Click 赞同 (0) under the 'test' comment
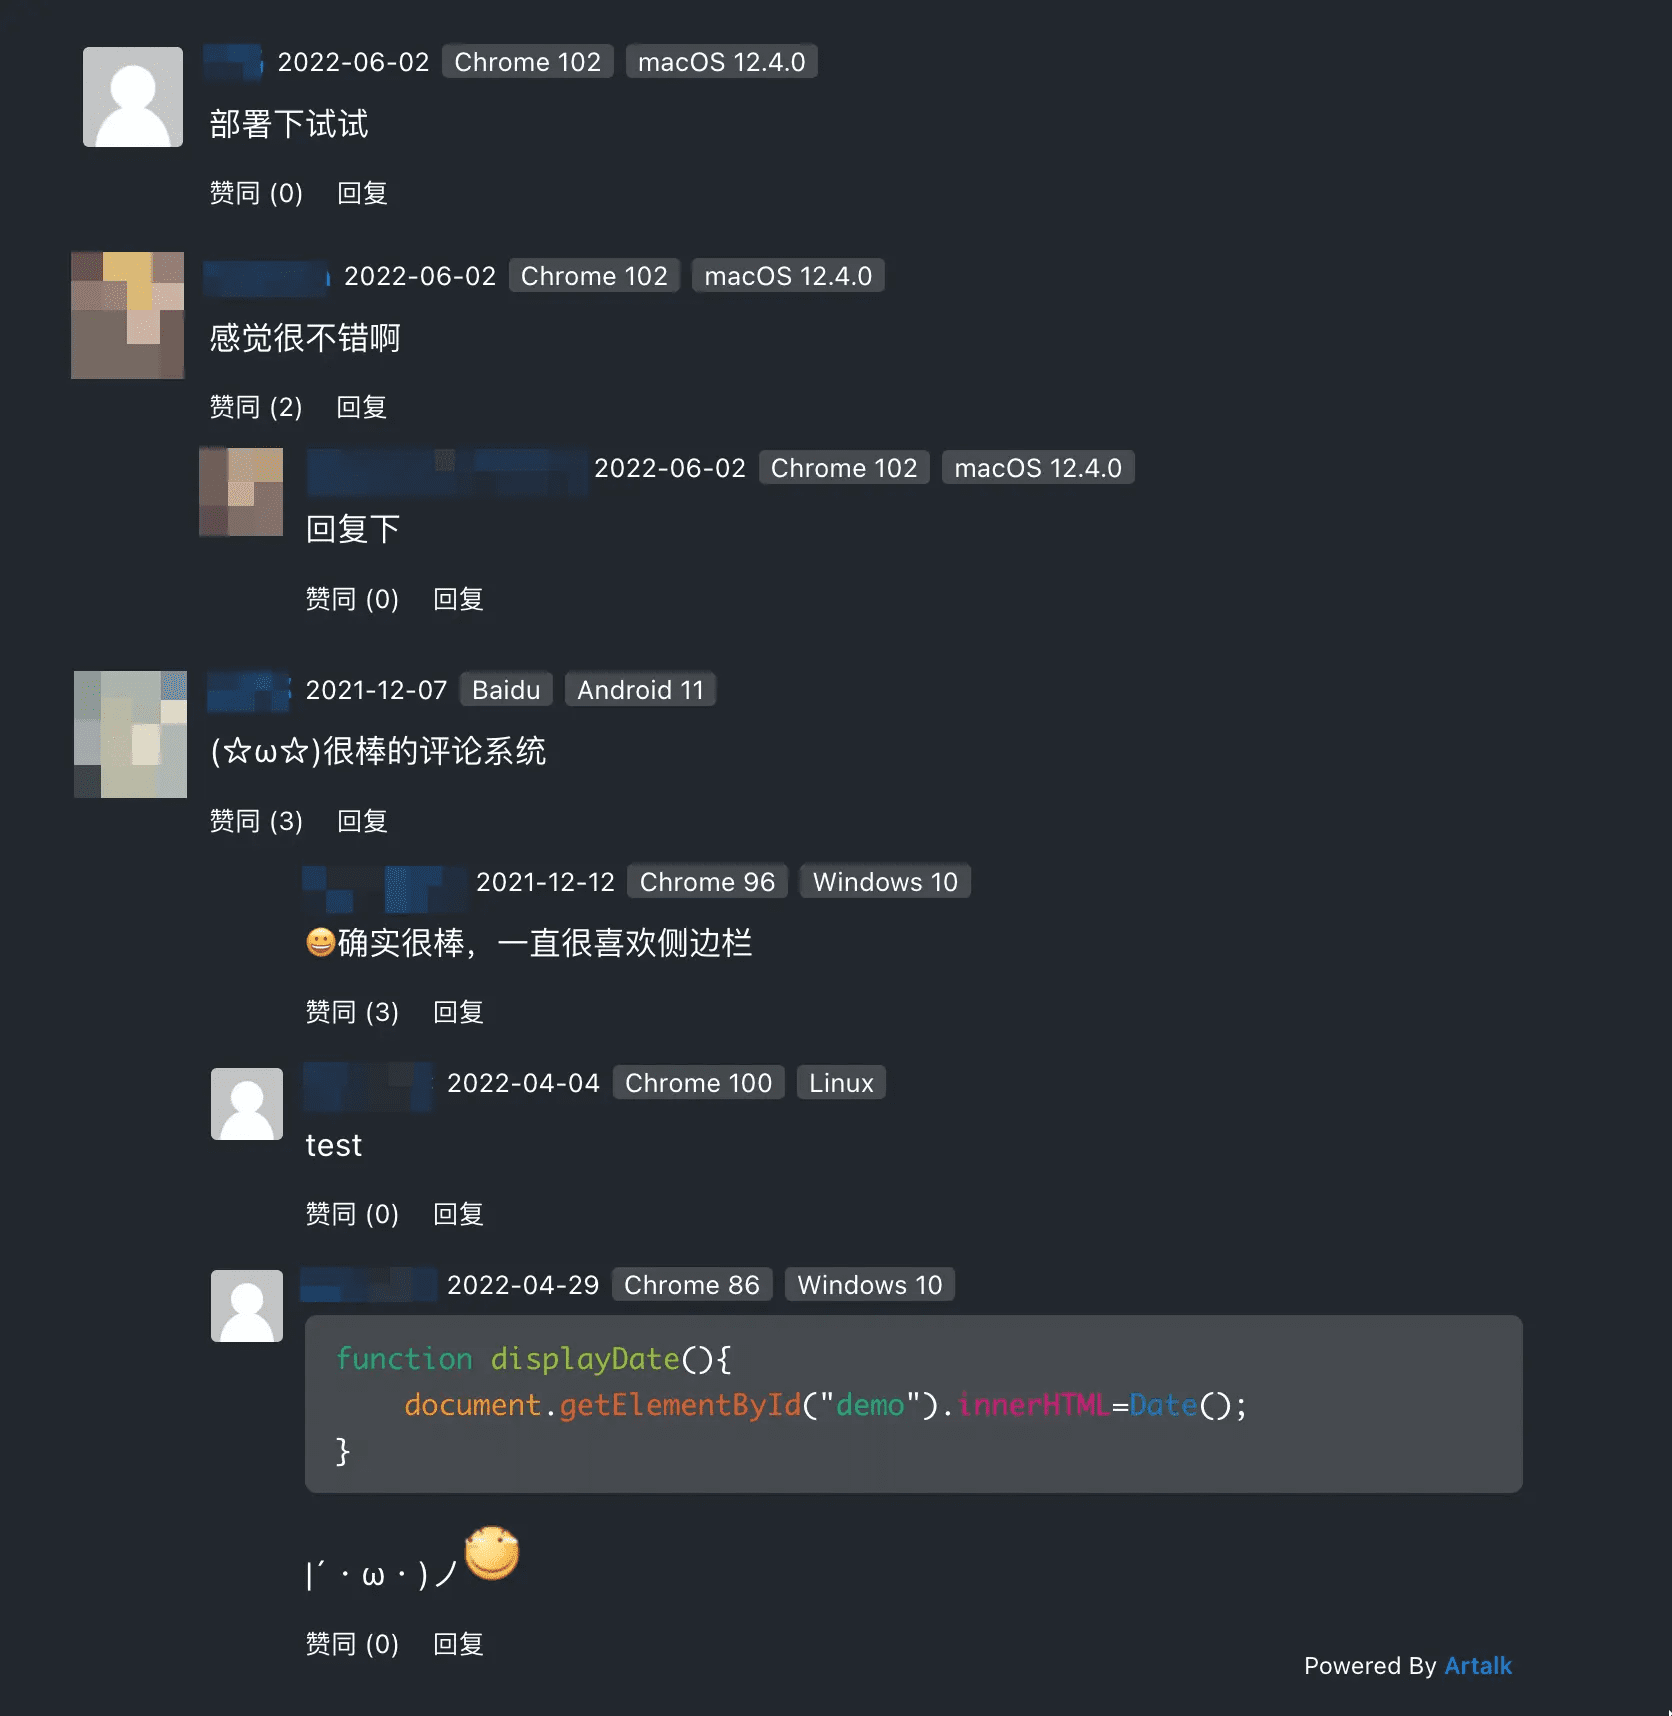The height and width of the screenshot is (1716, 1672). 352,1214
